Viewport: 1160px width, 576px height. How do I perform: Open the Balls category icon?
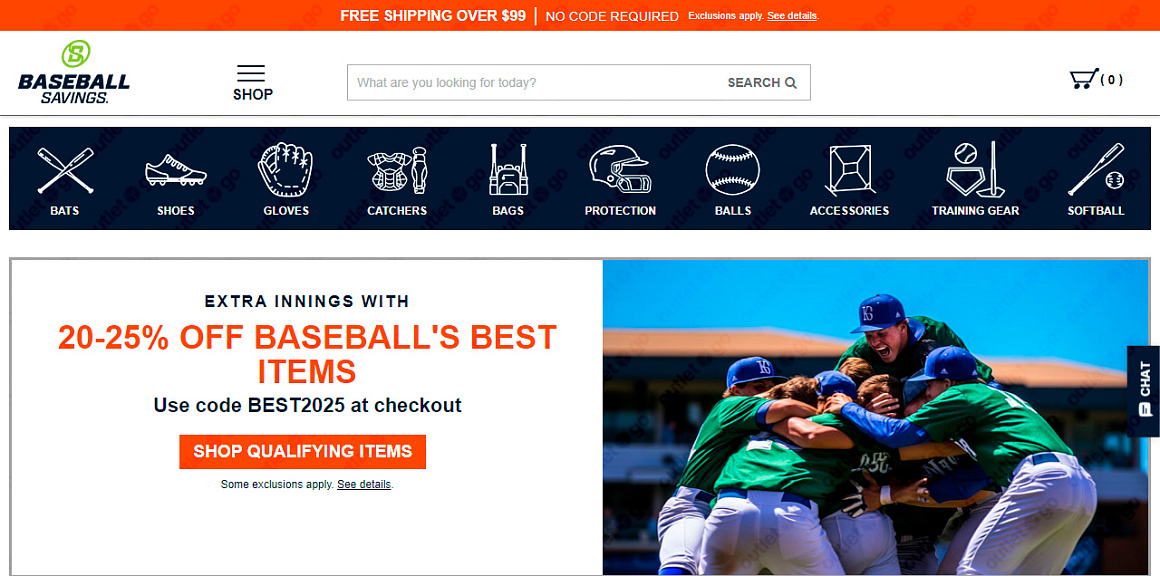732,169
